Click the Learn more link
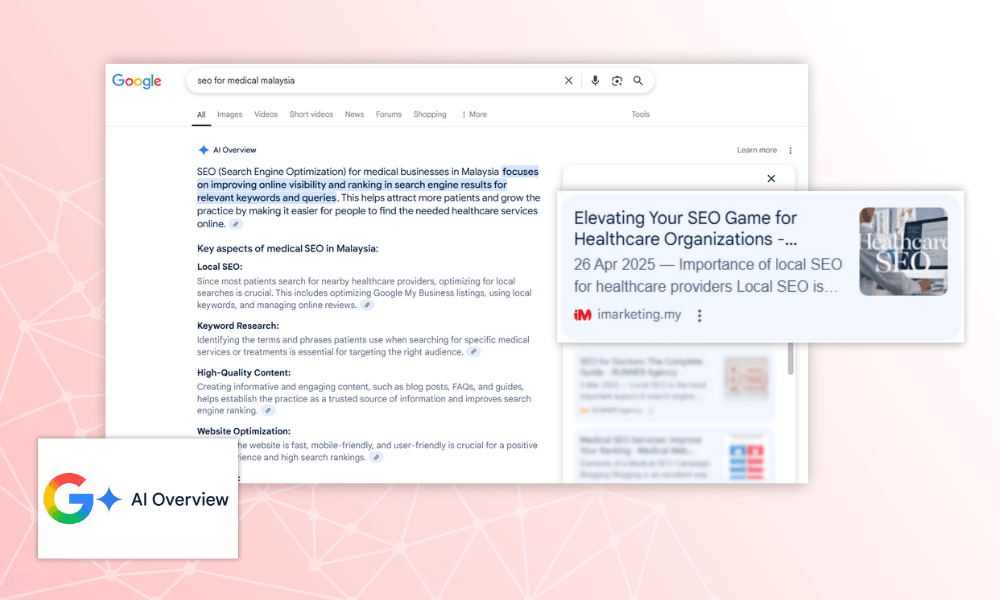The image size is (1000, 600). [x=756, y=151]
